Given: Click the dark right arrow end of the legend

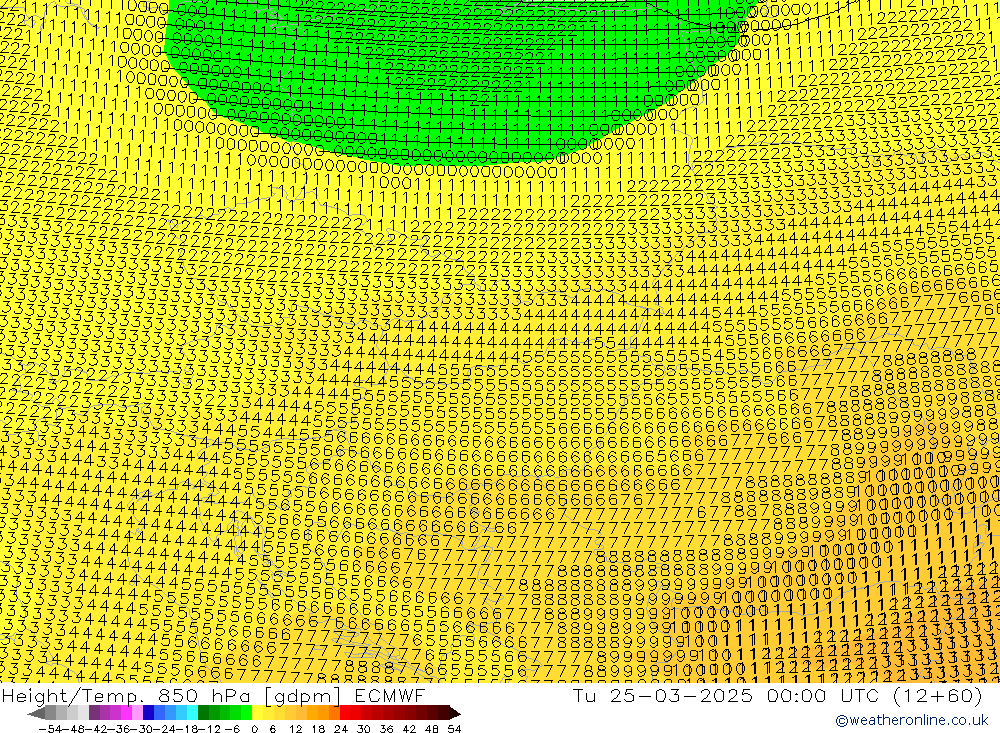Looking at the screenshot, I should coord(455,714).
